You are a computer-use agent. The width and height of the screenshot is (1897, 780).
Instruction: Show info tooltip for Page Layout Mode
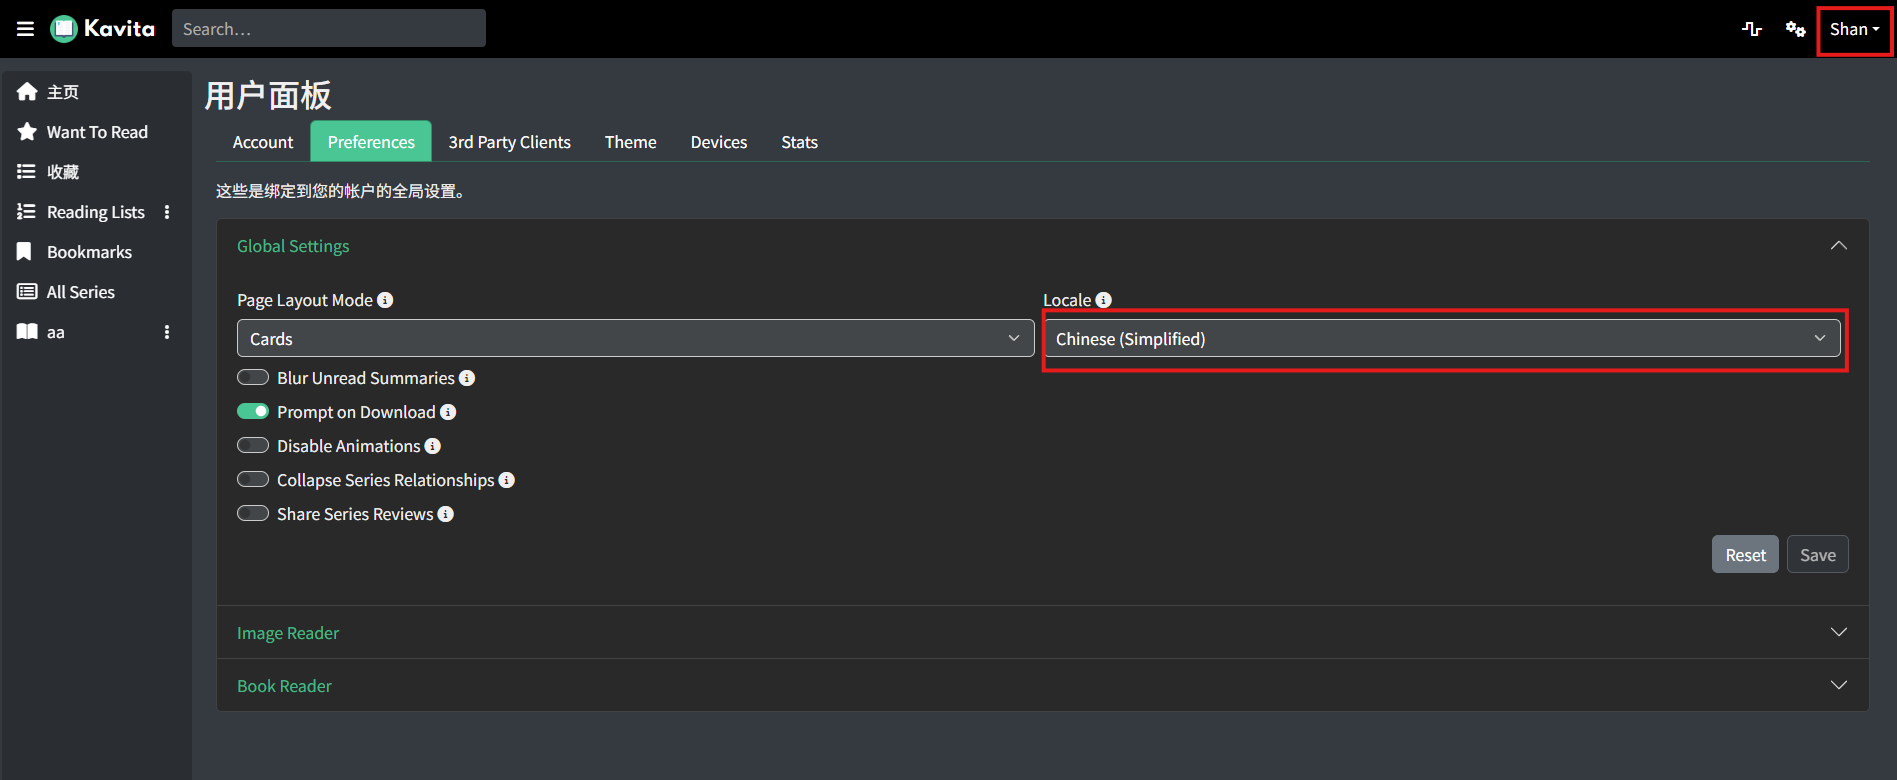click(385, 300)
